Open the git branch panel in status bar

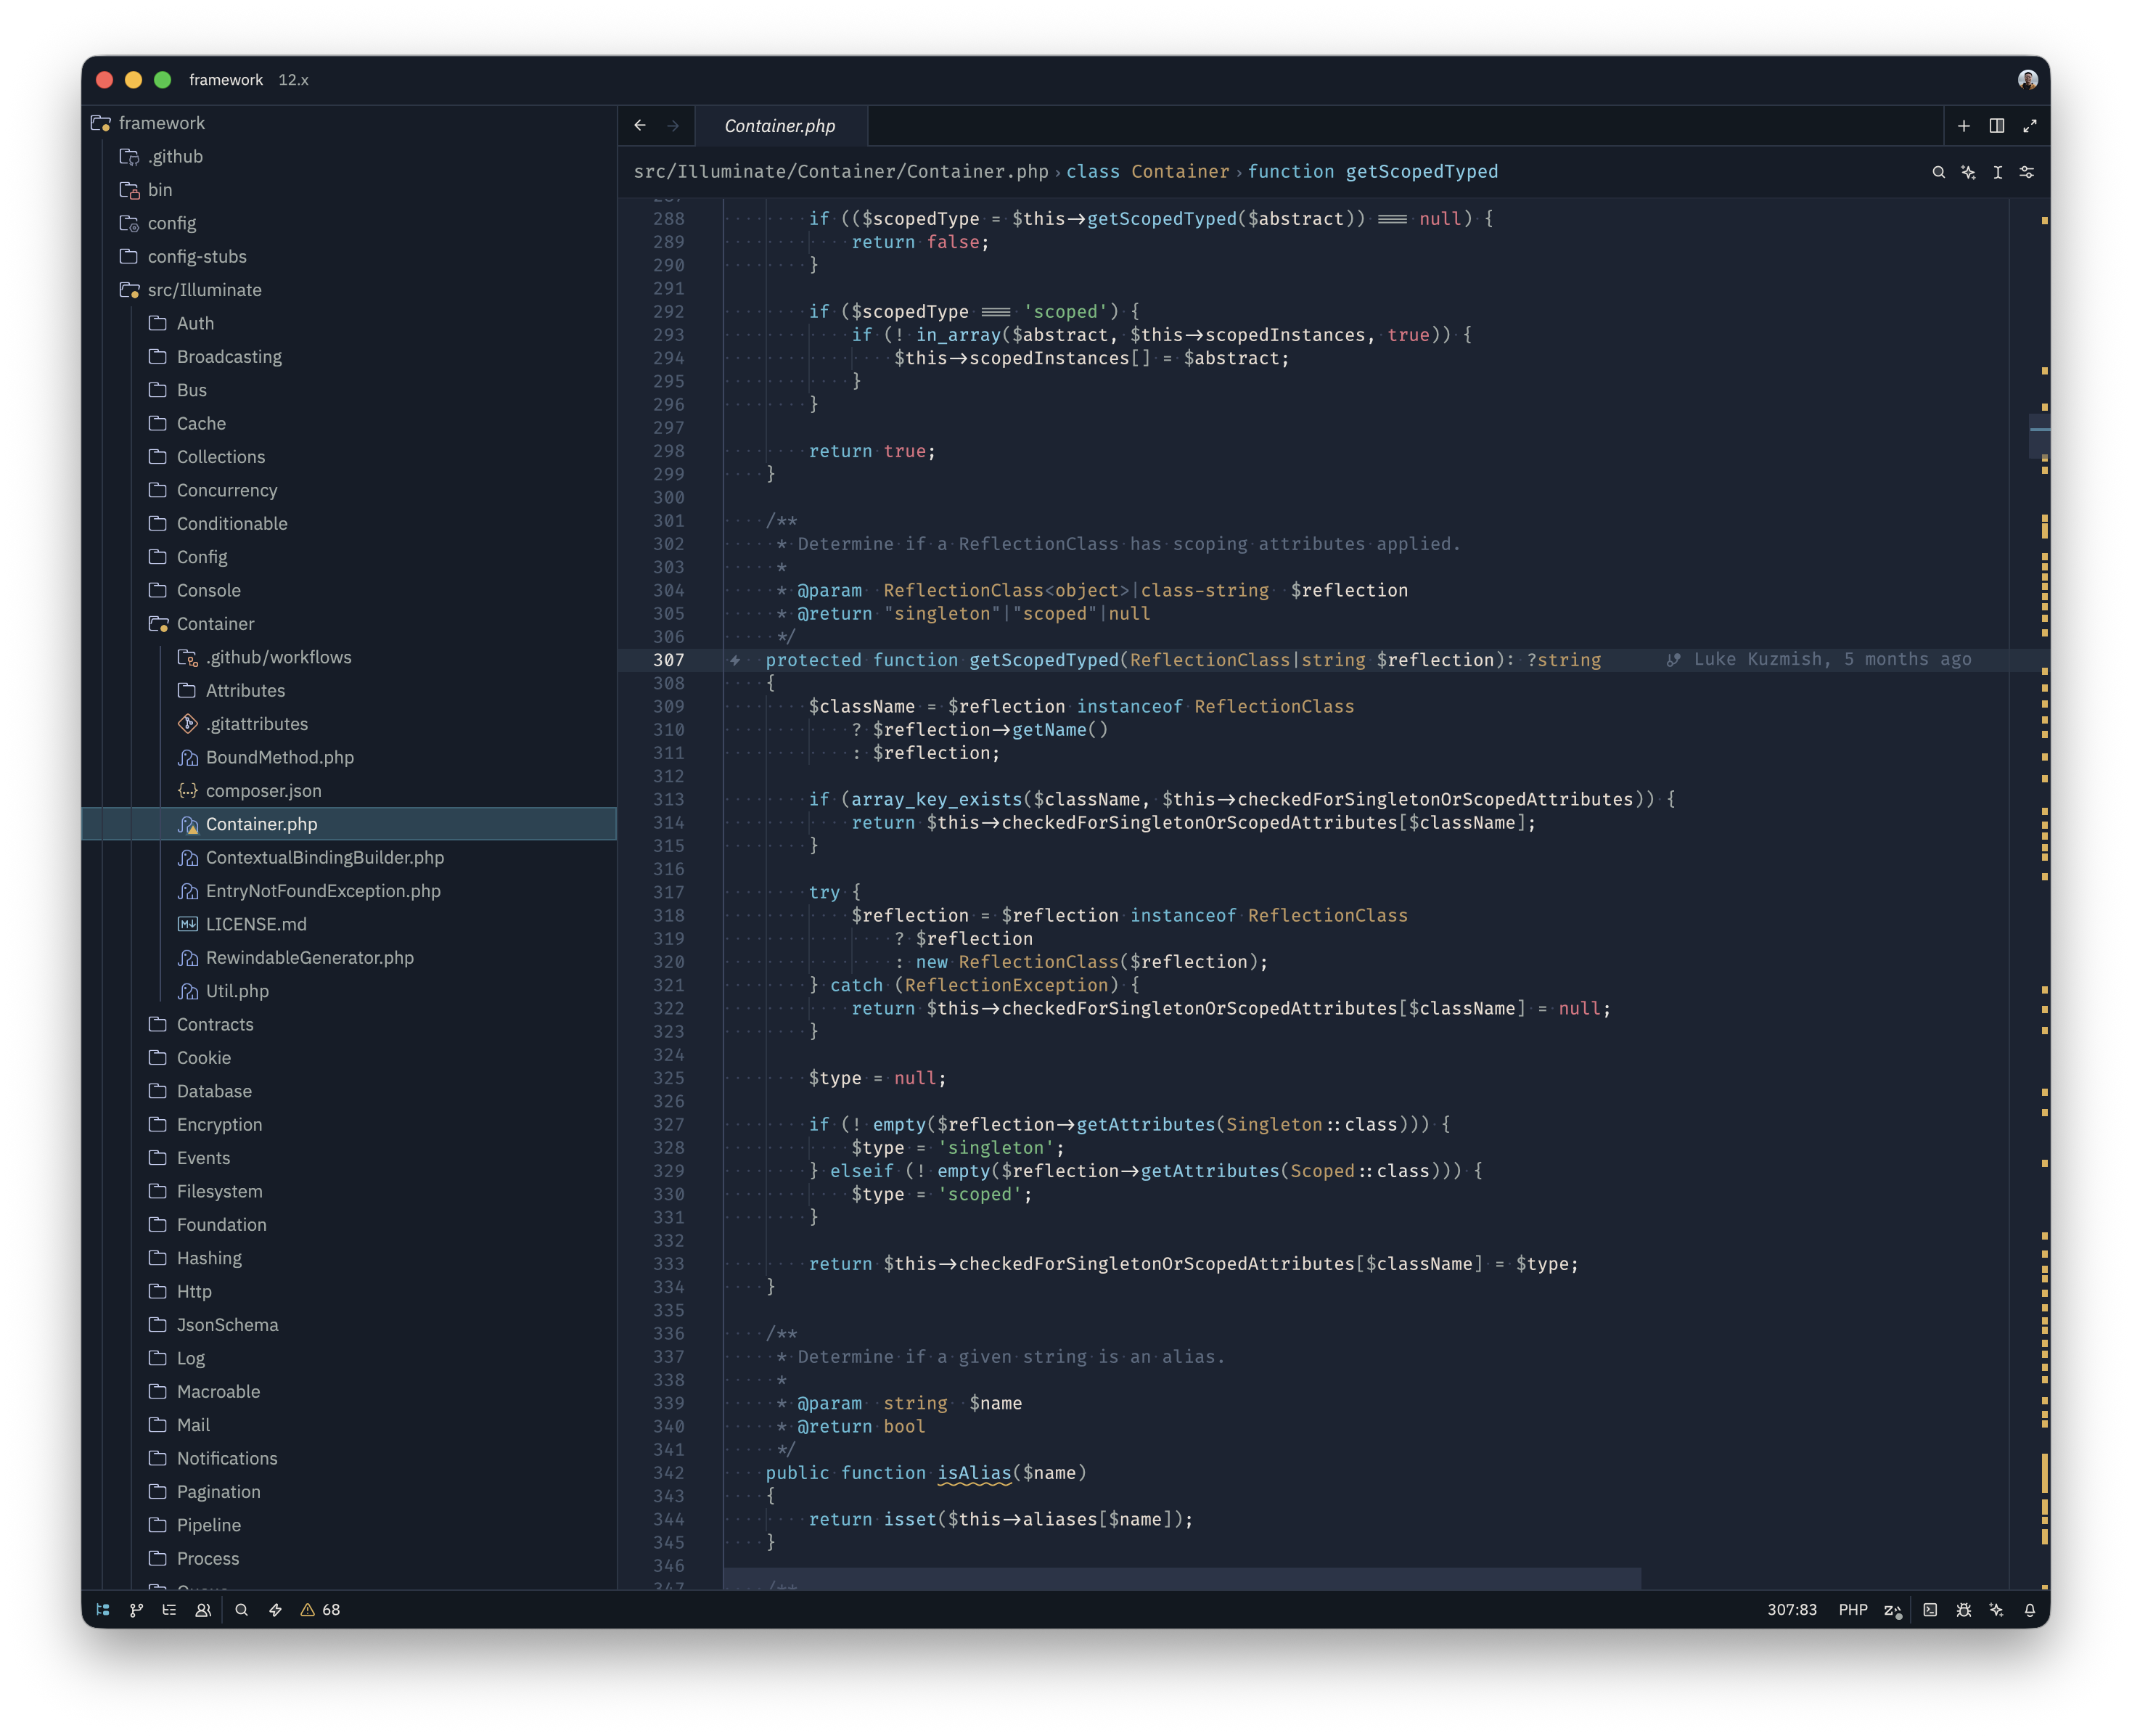(136, 1610)
